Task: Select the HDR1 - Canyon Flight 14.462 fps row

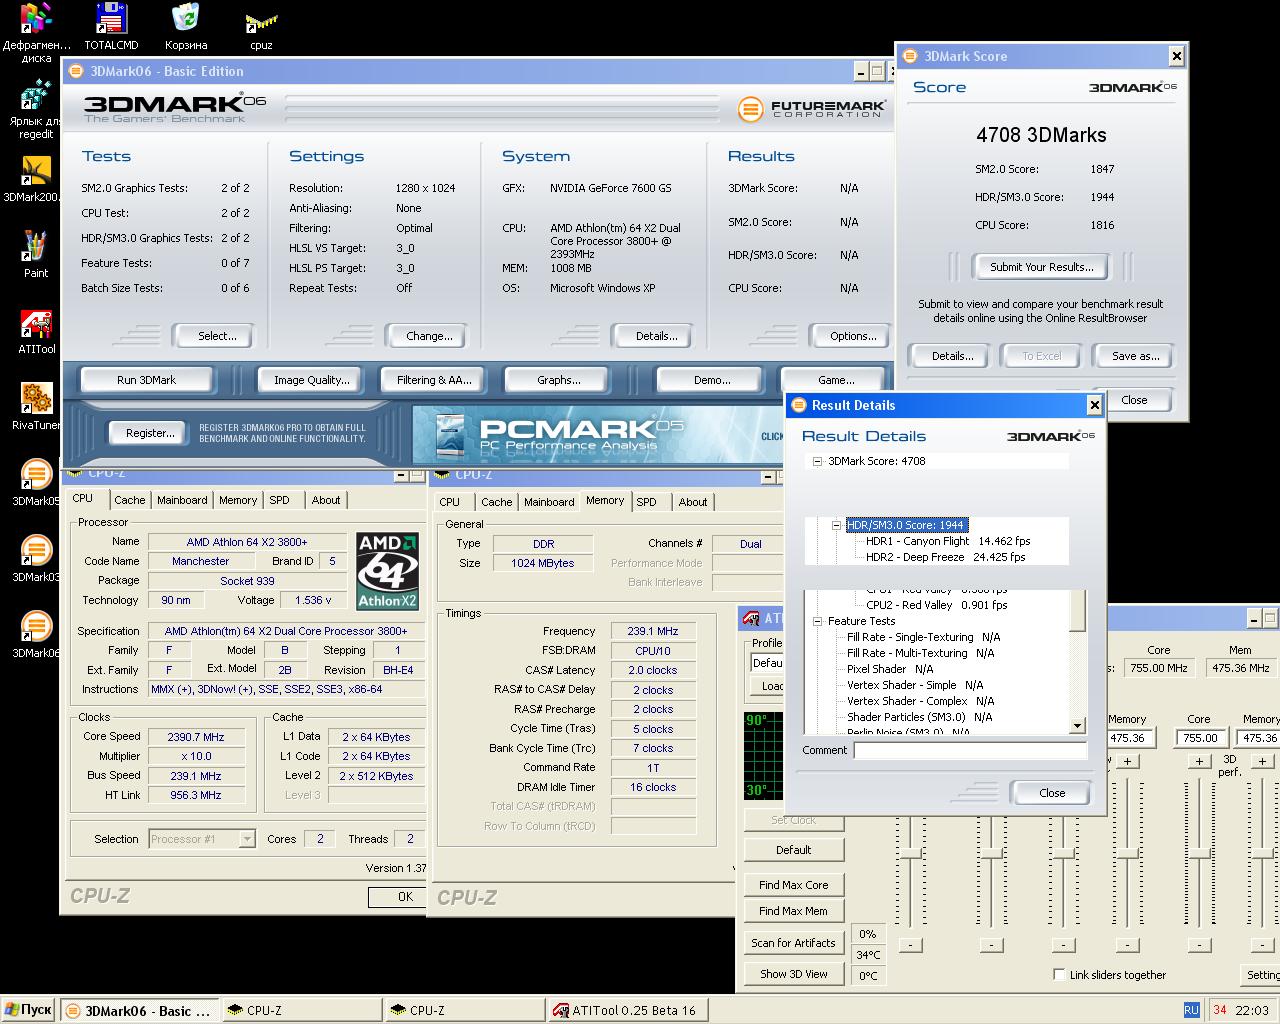Action: [x=948, y=541]
